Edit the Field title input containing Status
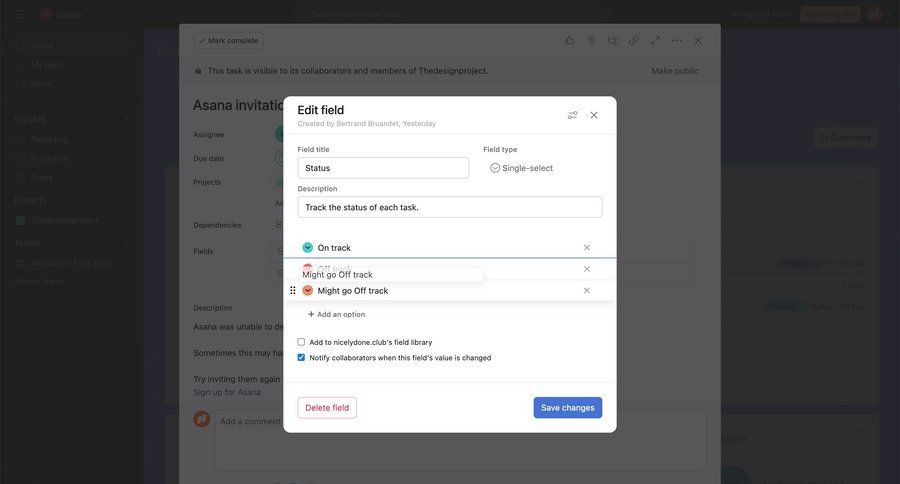 [x=383, y=168]
